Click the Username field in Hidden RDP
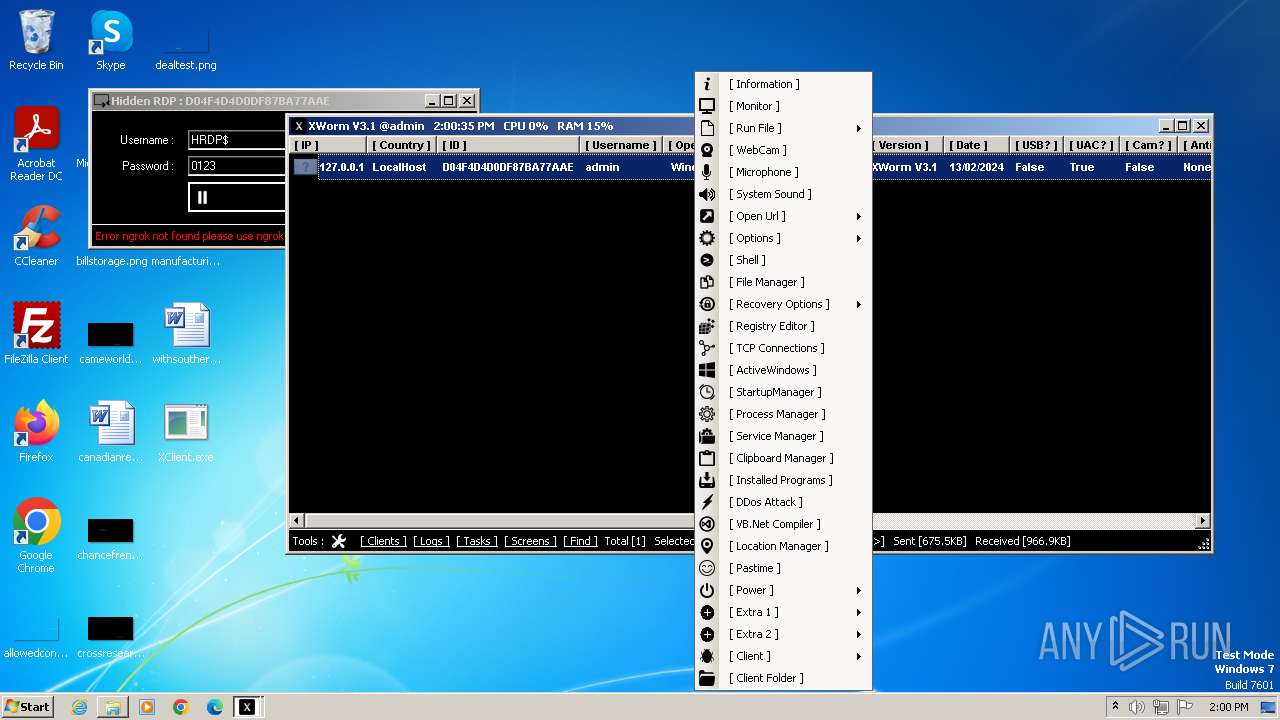The height and width of the screenshot is (720, 1280). click(x=237, y=140)
